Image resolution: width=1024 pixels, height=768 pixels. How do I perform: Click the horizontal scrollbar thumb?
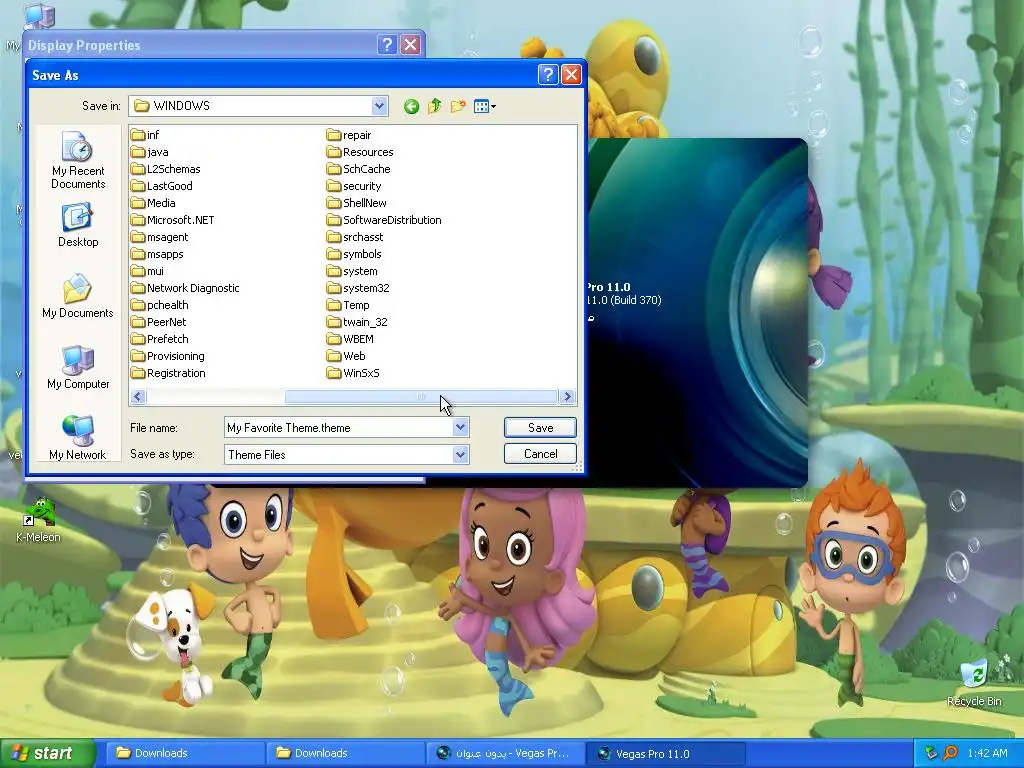[421, 396]
